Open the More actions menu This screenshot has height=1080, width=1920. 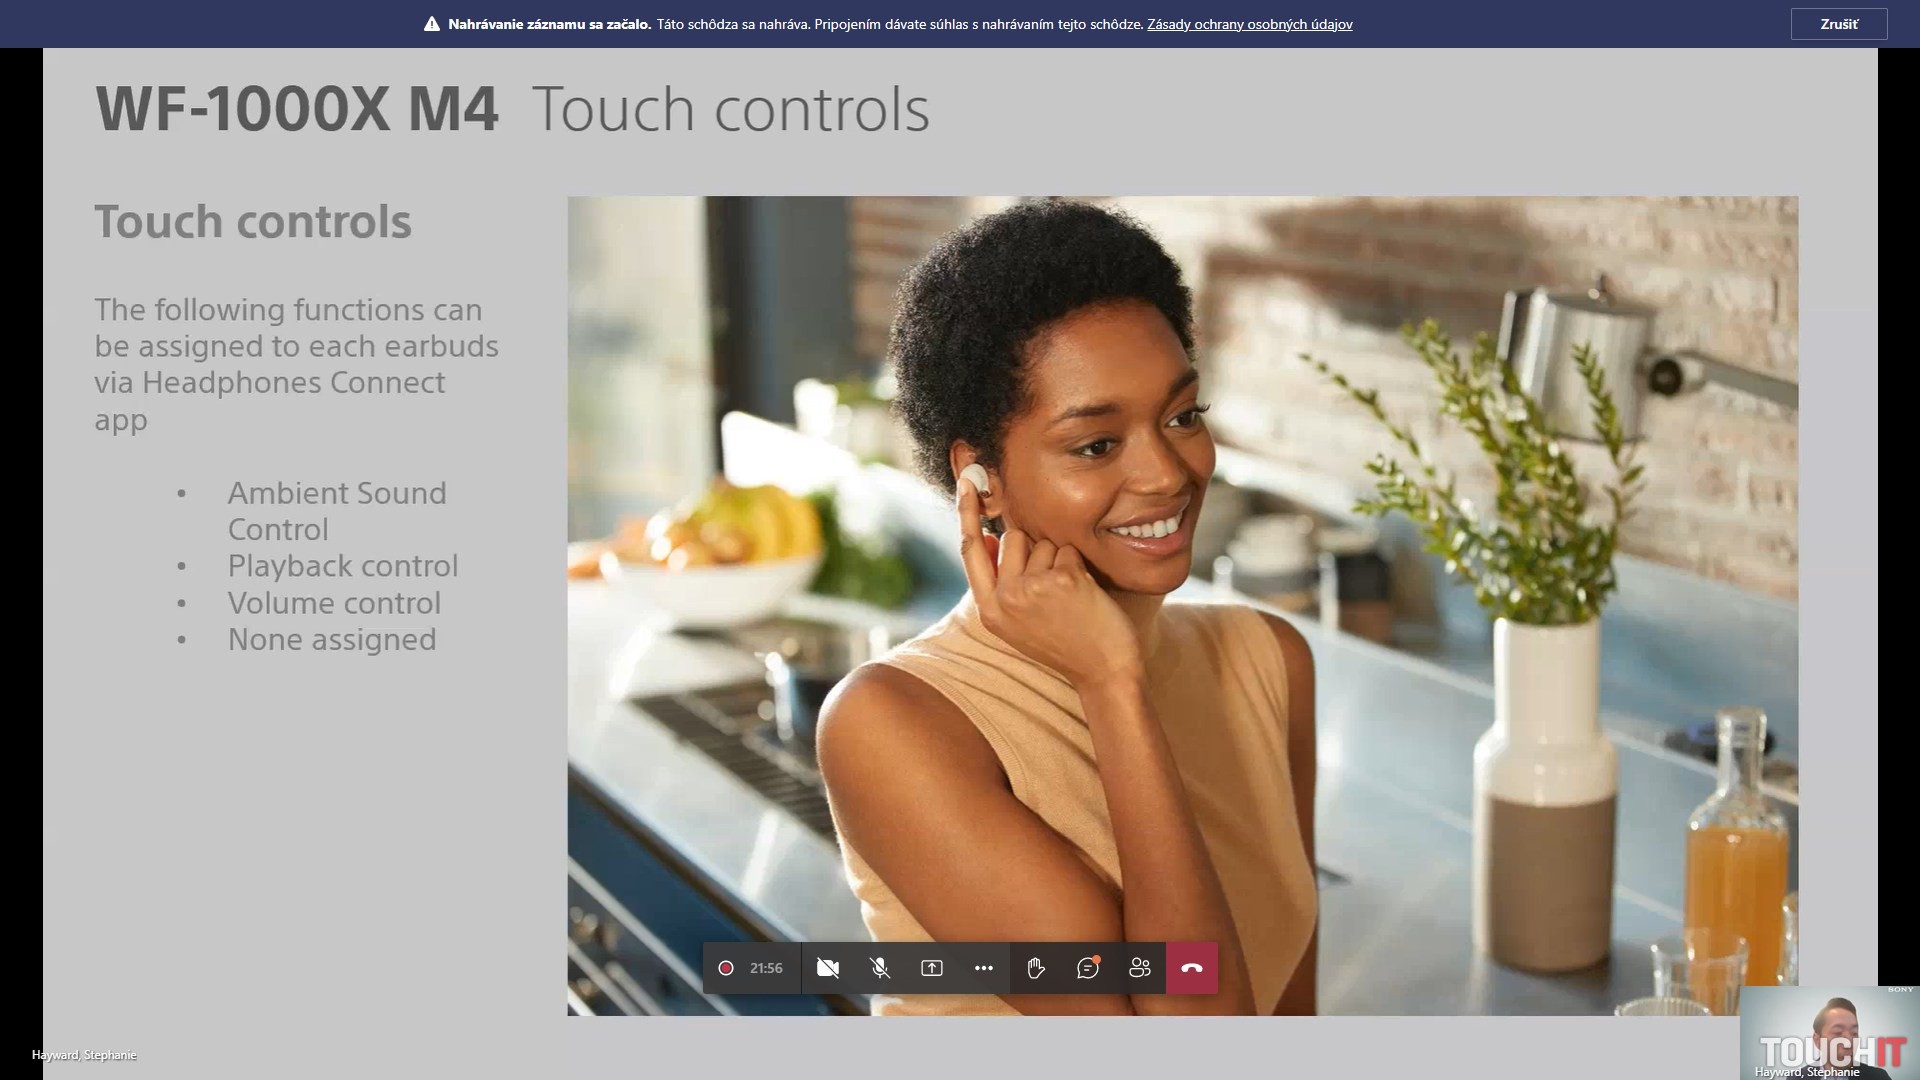[x=984, y=968]
